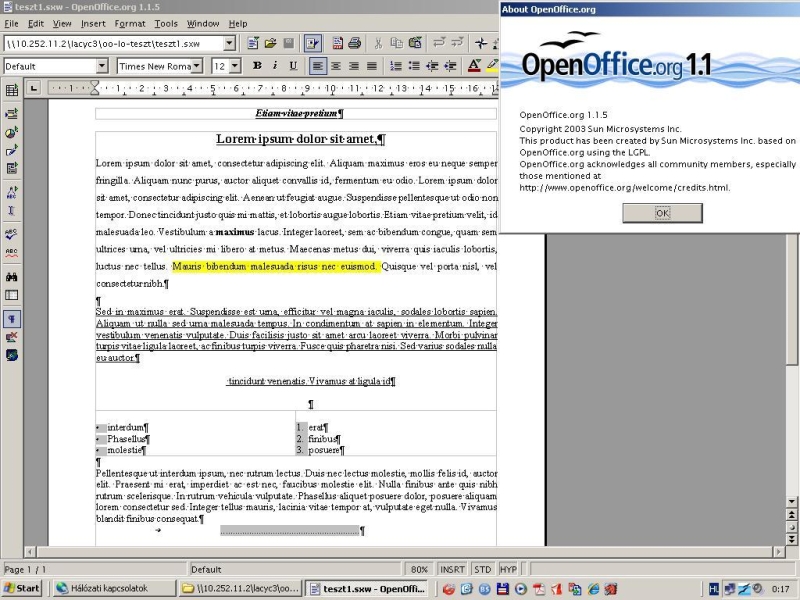Viewport: 800px width, 600px height.
Task: Click the Cut scissors icon
Action: (x=378, y=43)
